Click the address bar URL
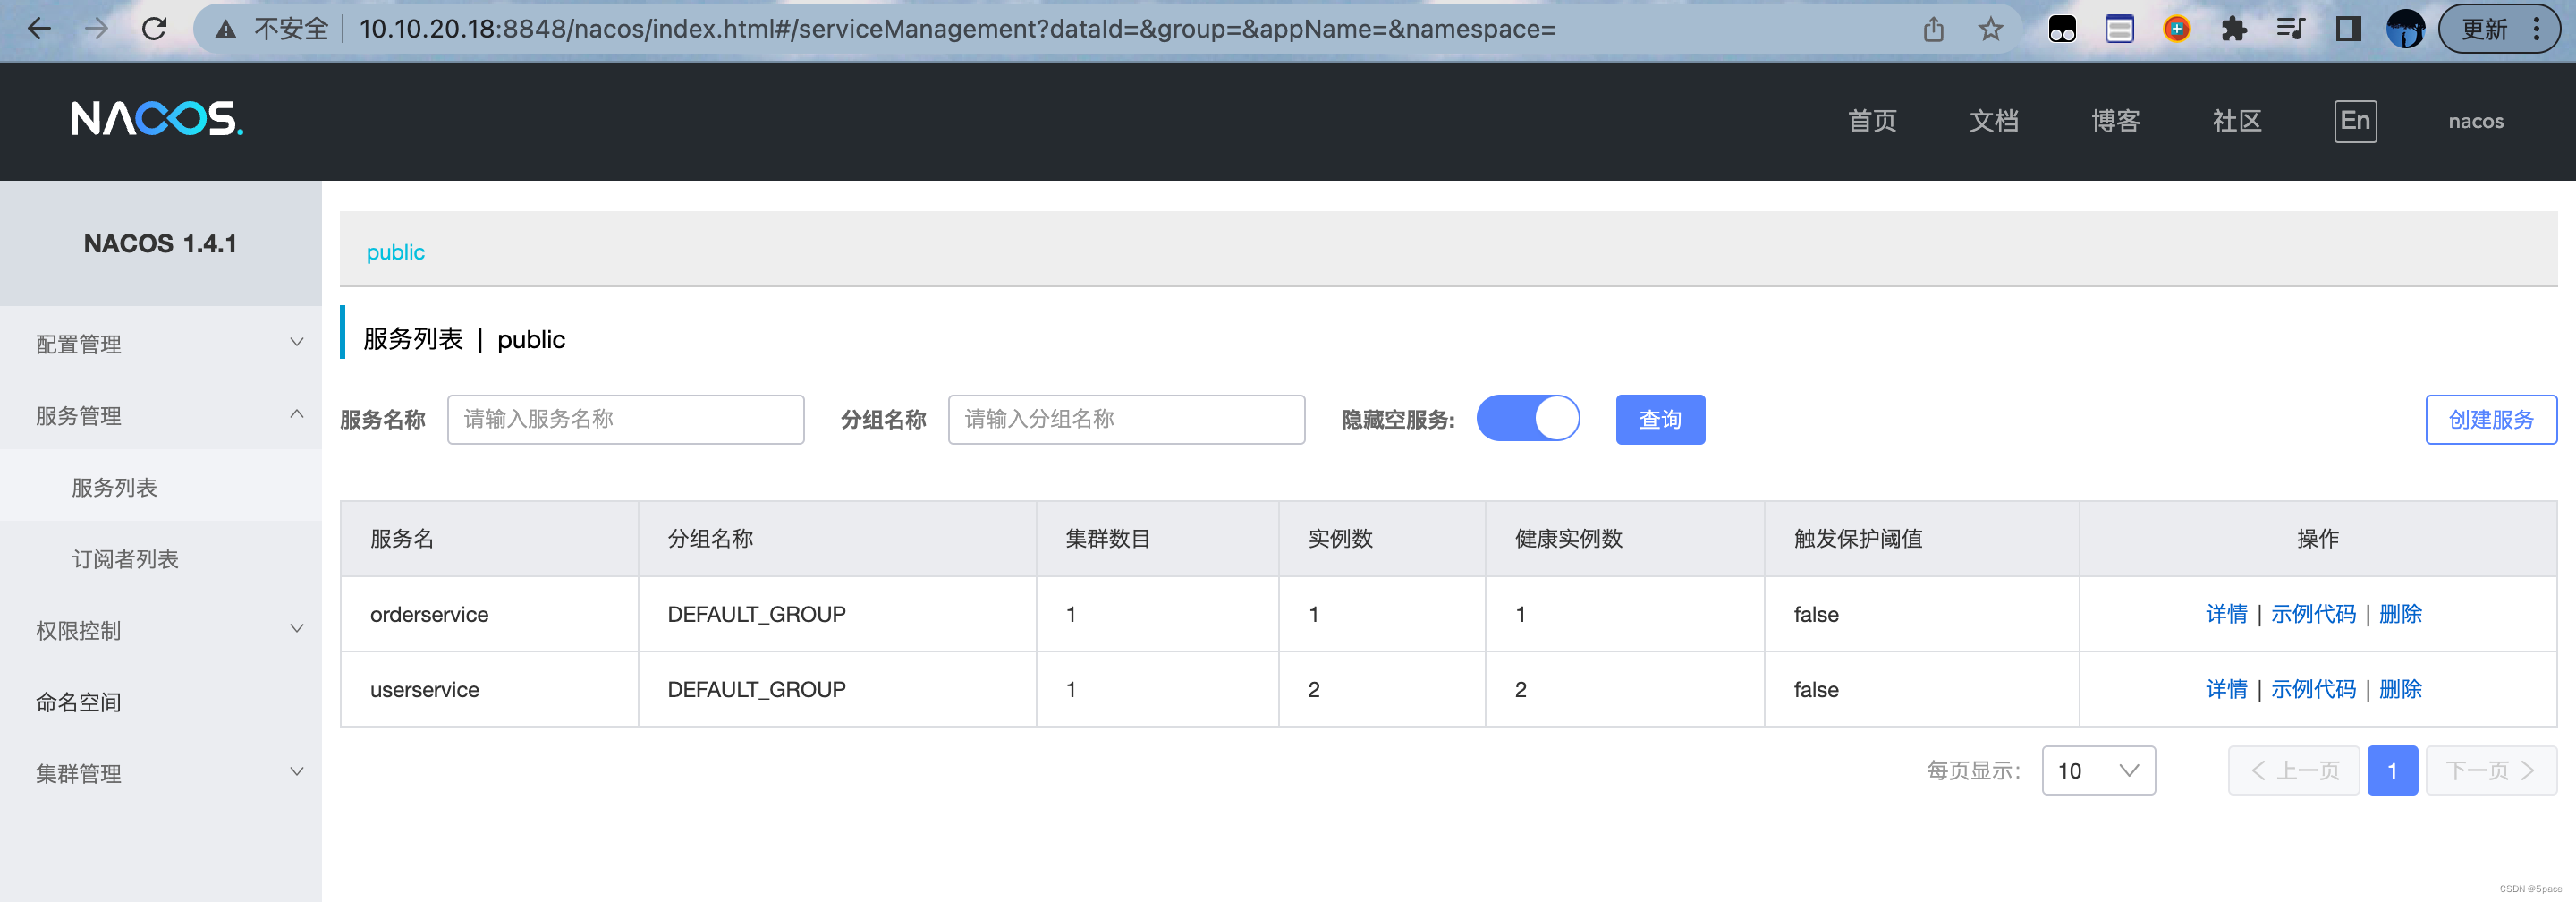Image resolution: width=2576 pixels, height=902 pixels. coord(957,29)
